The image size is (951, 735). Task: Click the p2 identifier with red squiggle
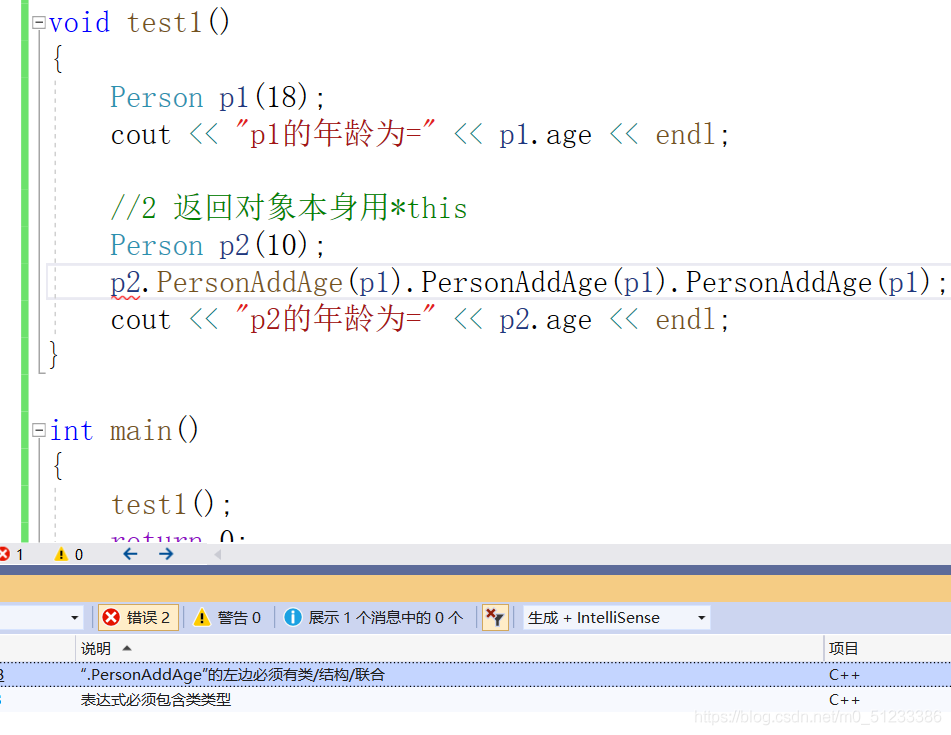pyautogui.click(x=125, y=283)
